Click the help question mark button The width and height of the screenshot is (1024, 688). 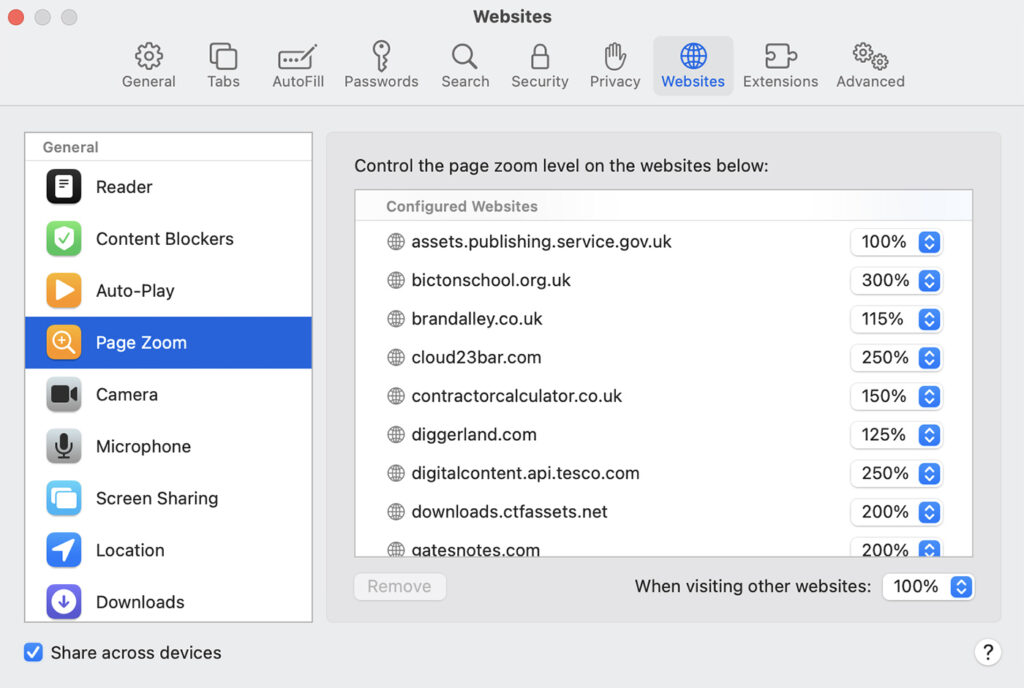pyautogui.click(x=988, y=652)
